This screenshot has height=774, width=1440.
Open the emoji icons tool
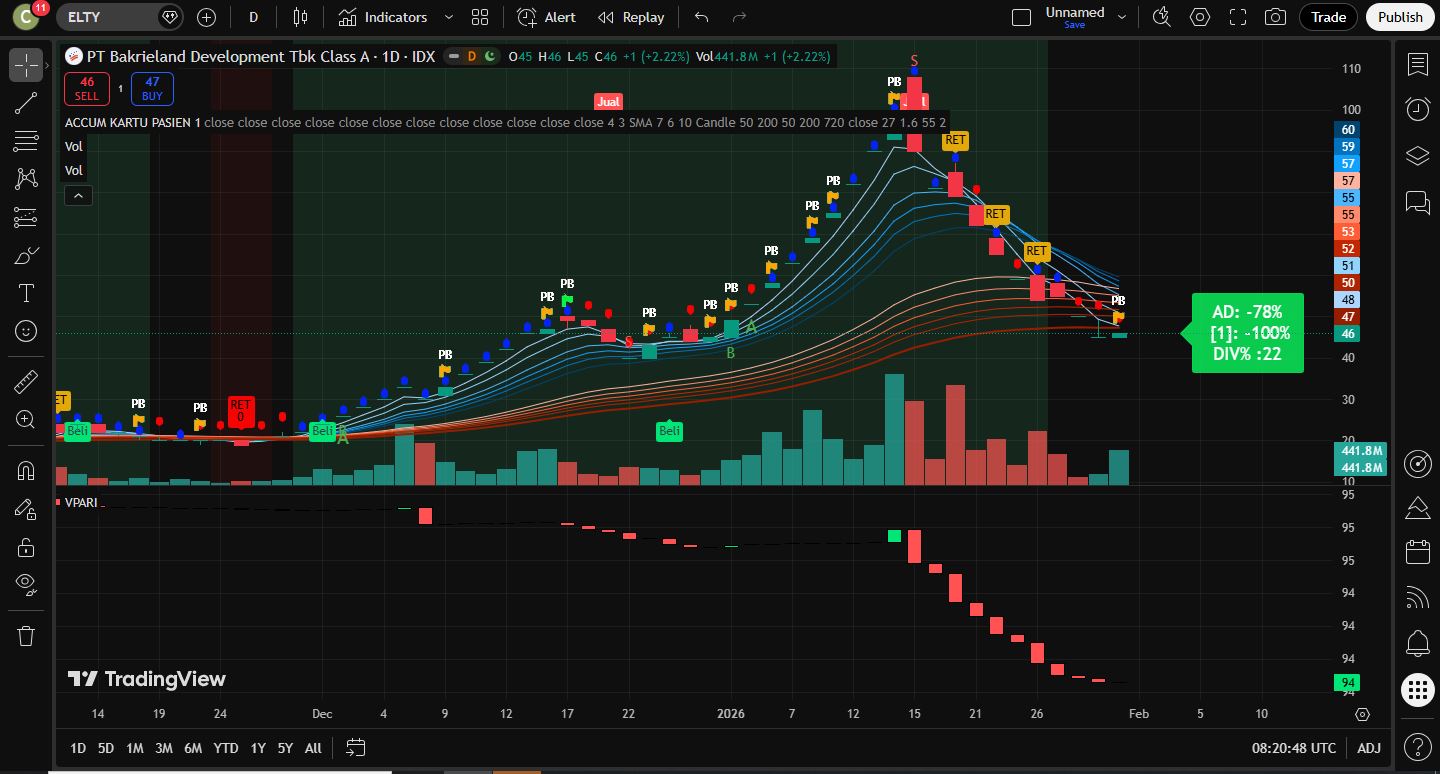click(26, 331)
